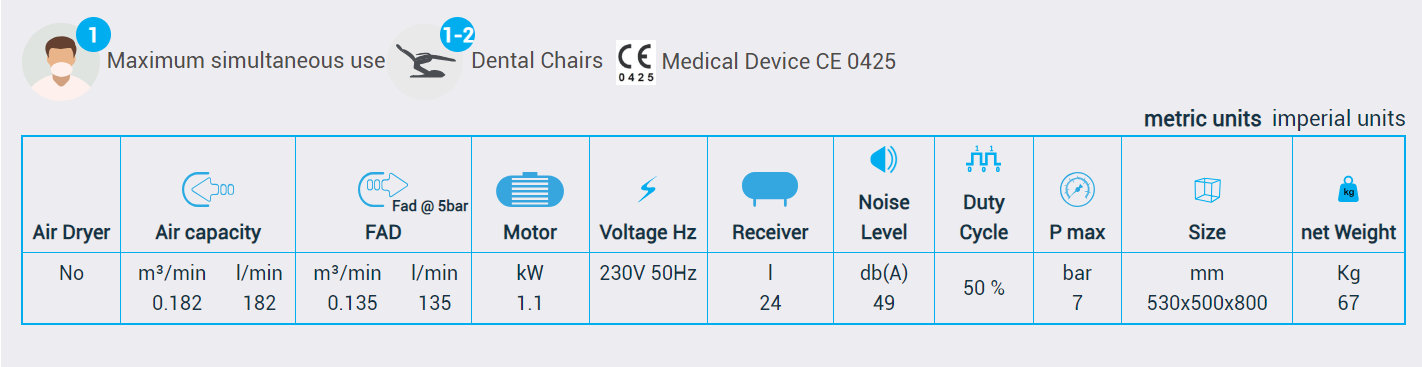Click the 230V 50Hz voltage cell
Screen dimensions: 1422x367
coord(649,273)
